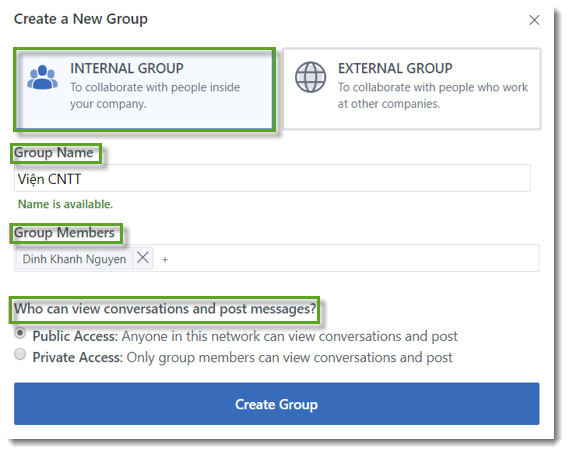Click the plus sign to add members
The height and width of the screenshot is (454, 569).
tap(165, 259)
